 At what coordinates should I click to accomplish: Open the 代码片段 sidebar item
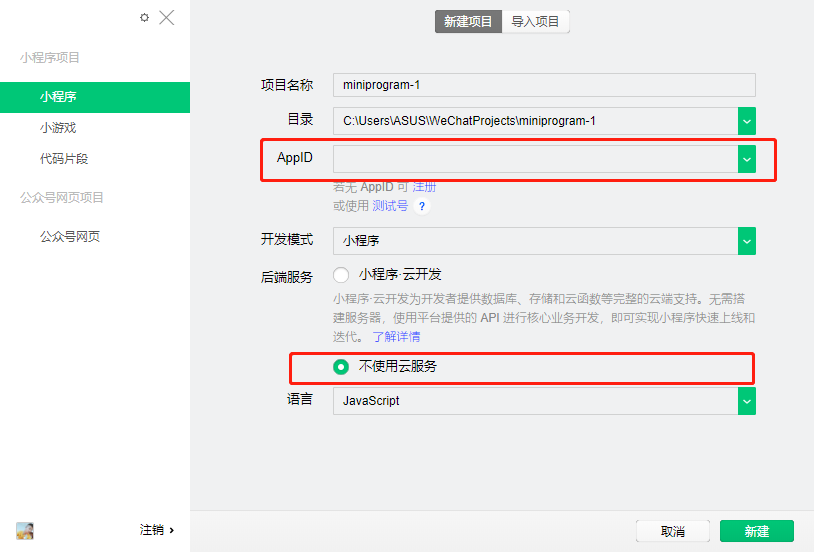coord(64,159)
